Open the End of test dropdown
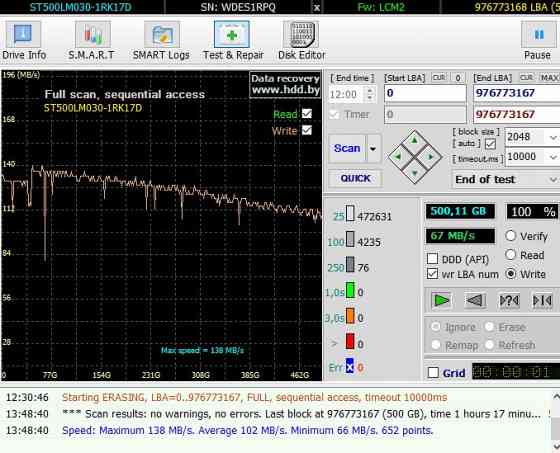Screen dimensions: 560x453 click(x=506, y=179)
